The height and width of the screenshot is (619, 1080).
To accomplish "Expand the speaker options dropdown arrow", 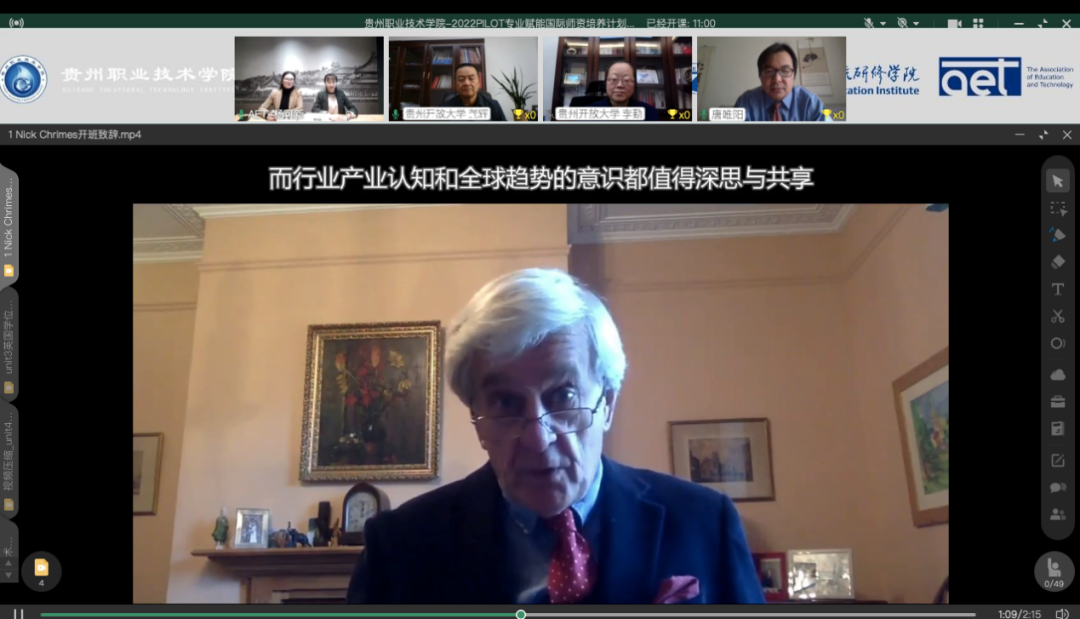I will point(917,23).
